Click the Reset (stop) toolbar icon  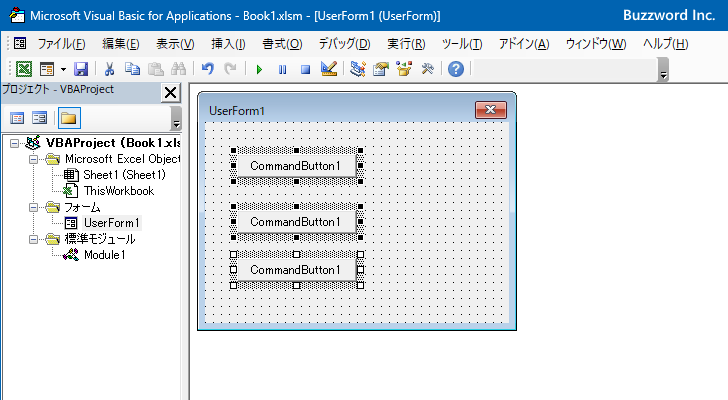pyautogui.click(x=305, y=70)
